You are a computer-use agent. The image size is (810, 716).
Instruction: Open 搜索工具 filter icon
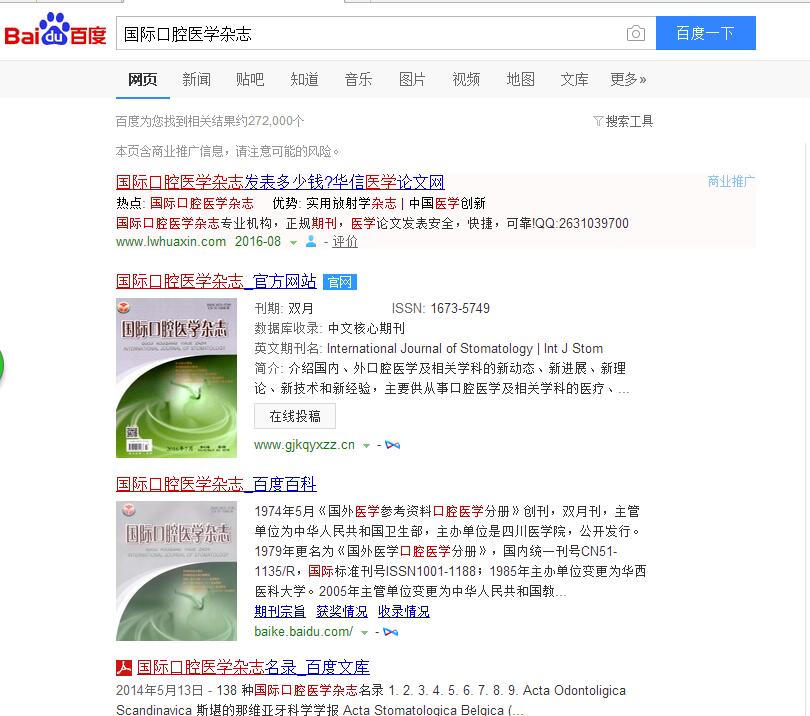598,121
